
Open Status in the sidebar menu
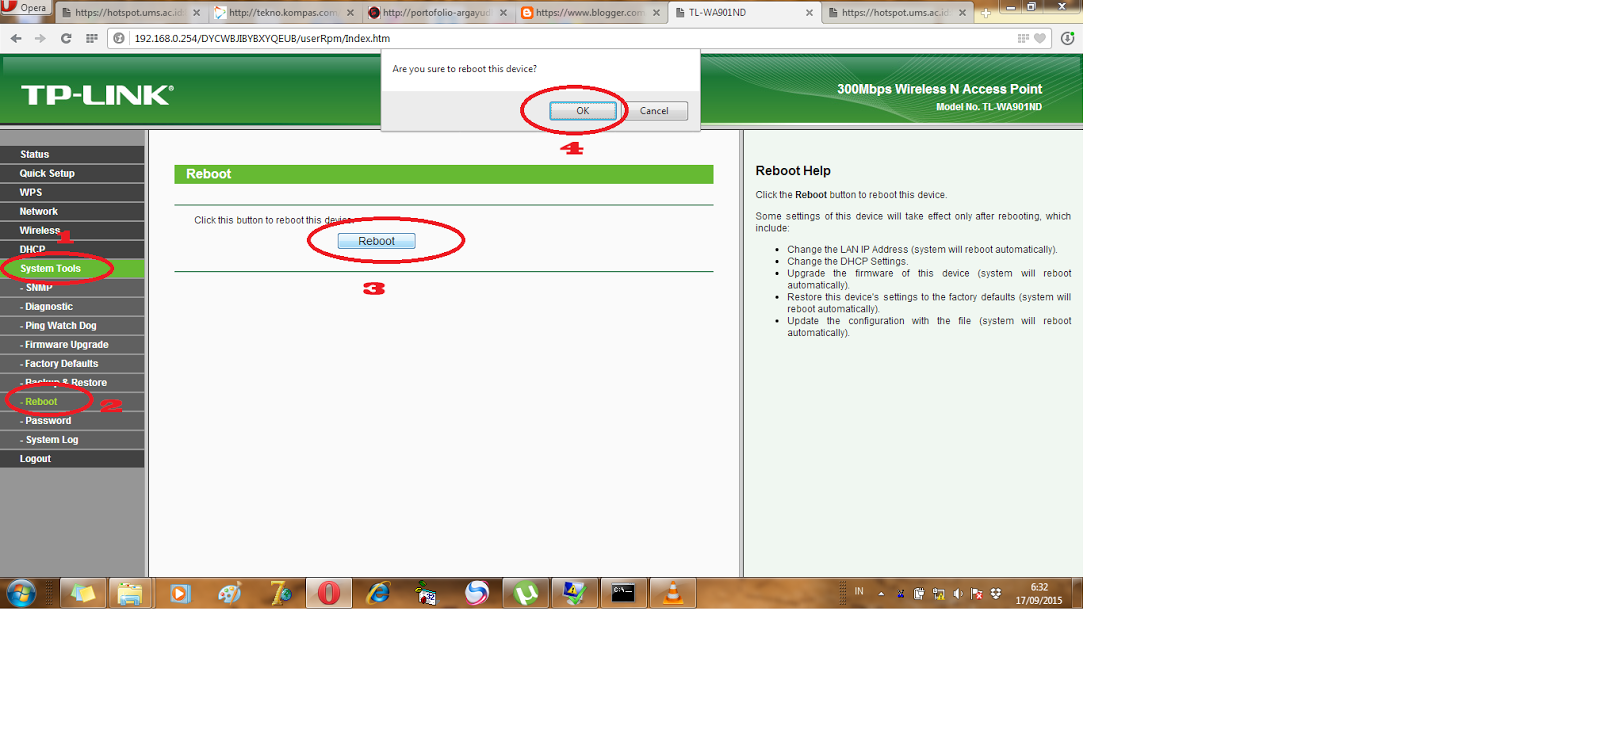72,154
